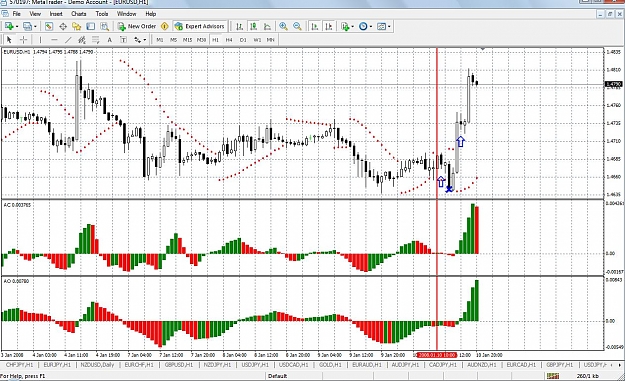This screenshot has height=381, width=625.
Task: Click the Periodicity clock icon
Action: [x=363, y=26]
